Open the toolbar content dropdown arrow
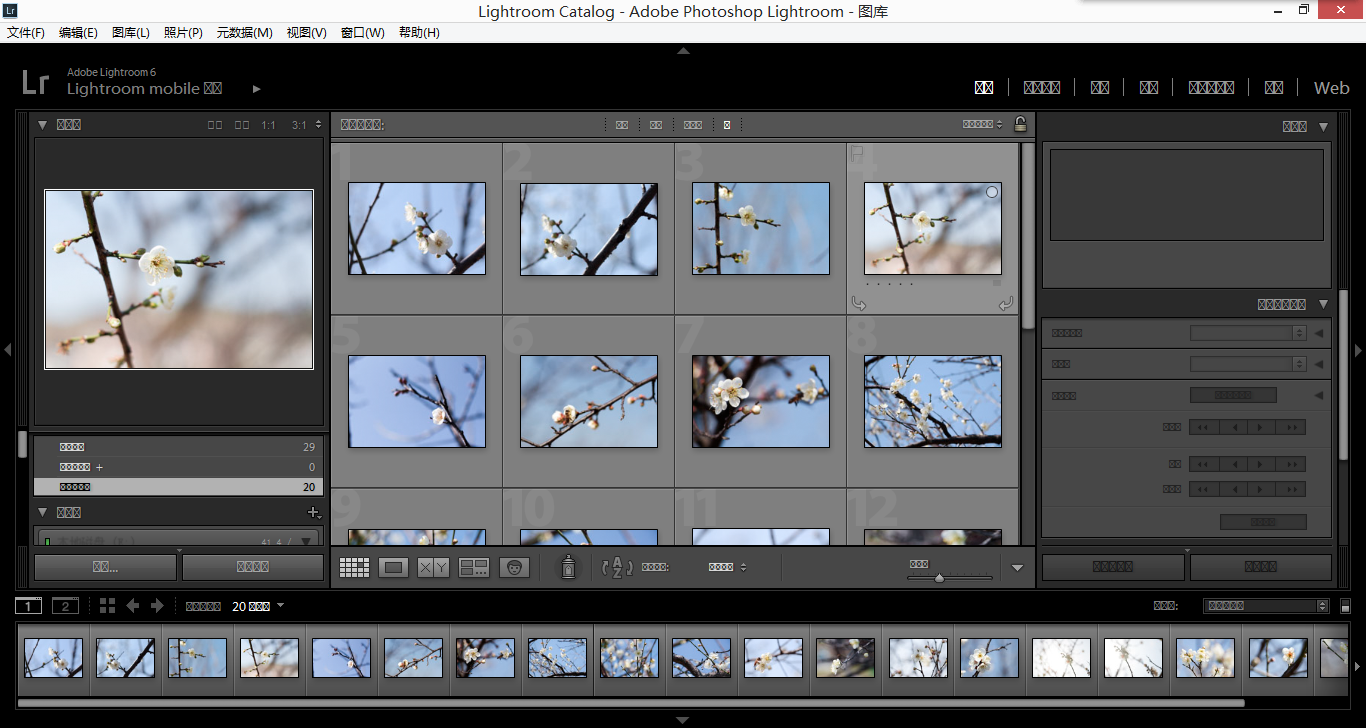 coord(1017,568)
